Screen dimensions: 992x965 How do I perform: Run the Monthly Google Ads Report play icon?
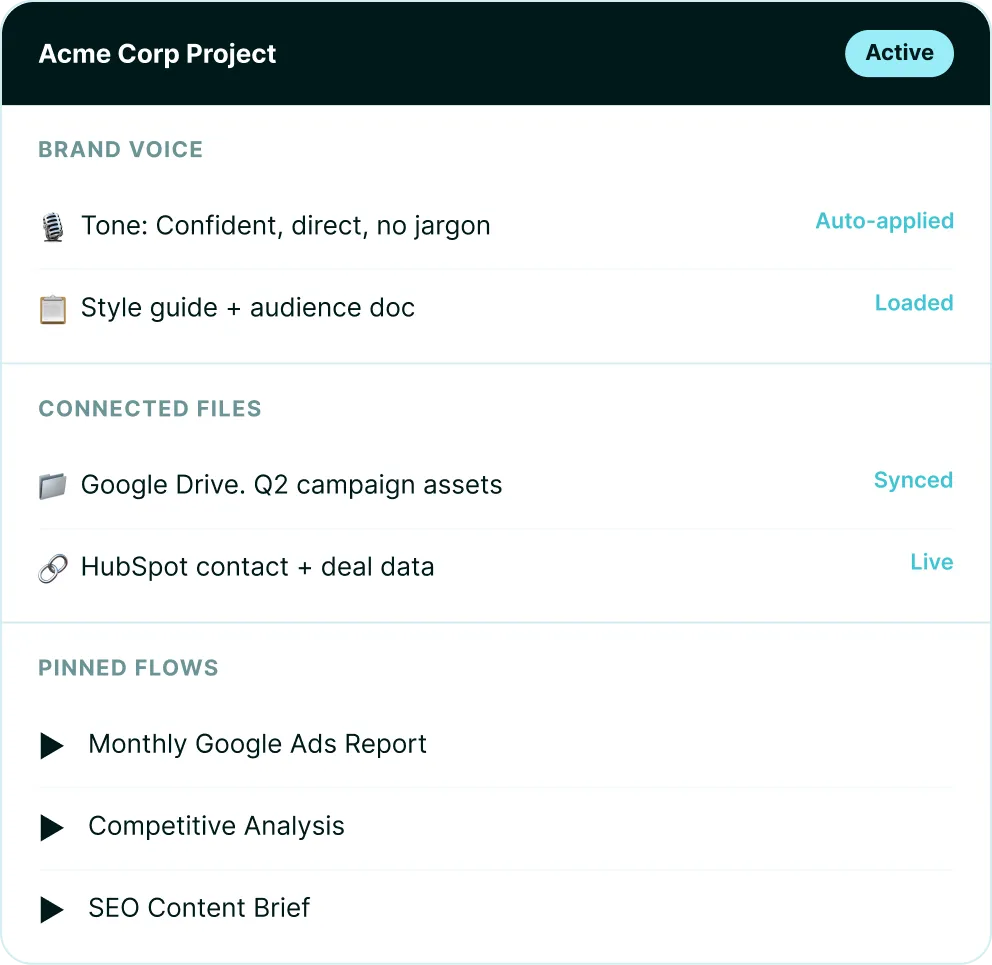coord(52,745)
